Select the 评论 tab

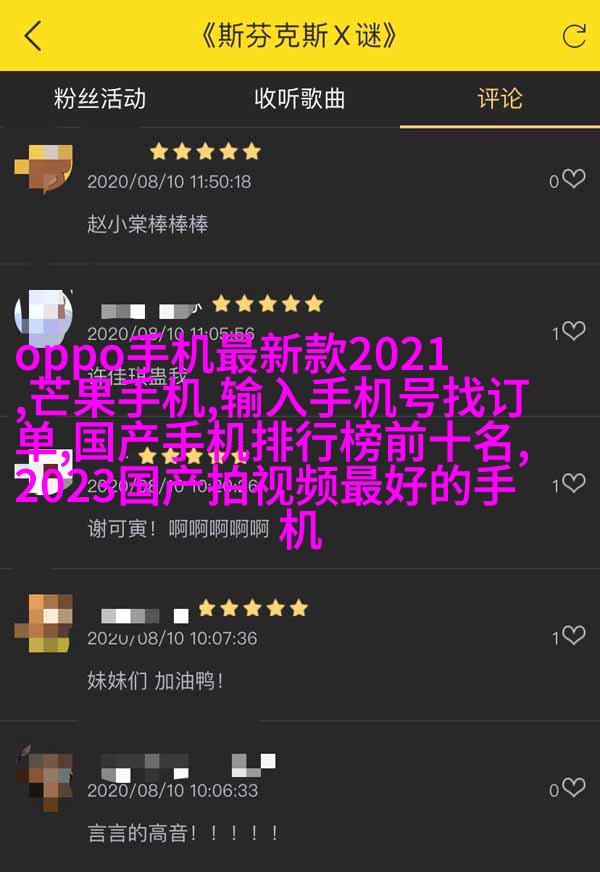pos(500,99)
